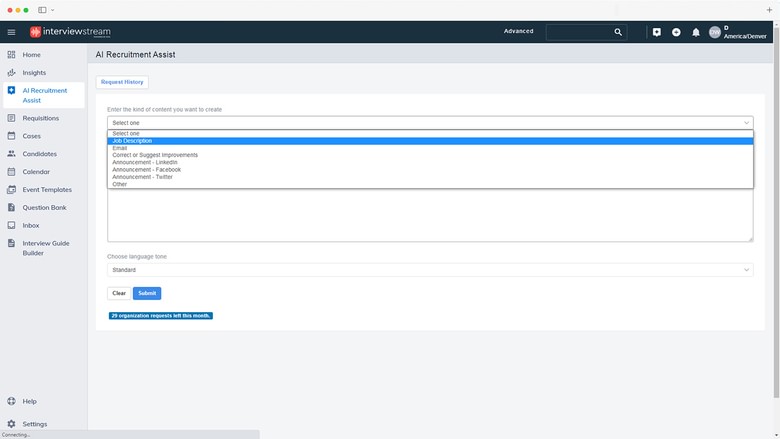The width and height of the screenshot is (780, 439).
Task: Open new browser tab plus
Action: pyautogui.click(x=769, y=10)
